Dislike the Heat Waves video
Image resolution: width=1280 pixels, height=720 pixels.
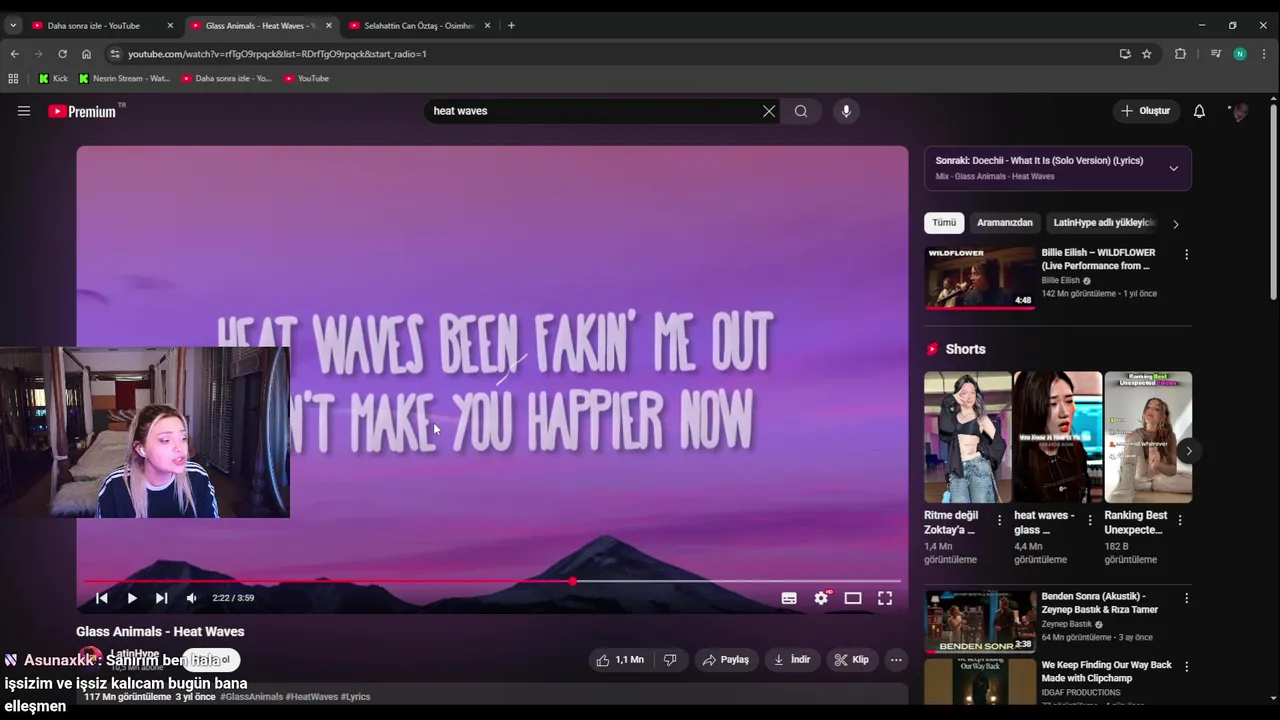click(670, 660)
